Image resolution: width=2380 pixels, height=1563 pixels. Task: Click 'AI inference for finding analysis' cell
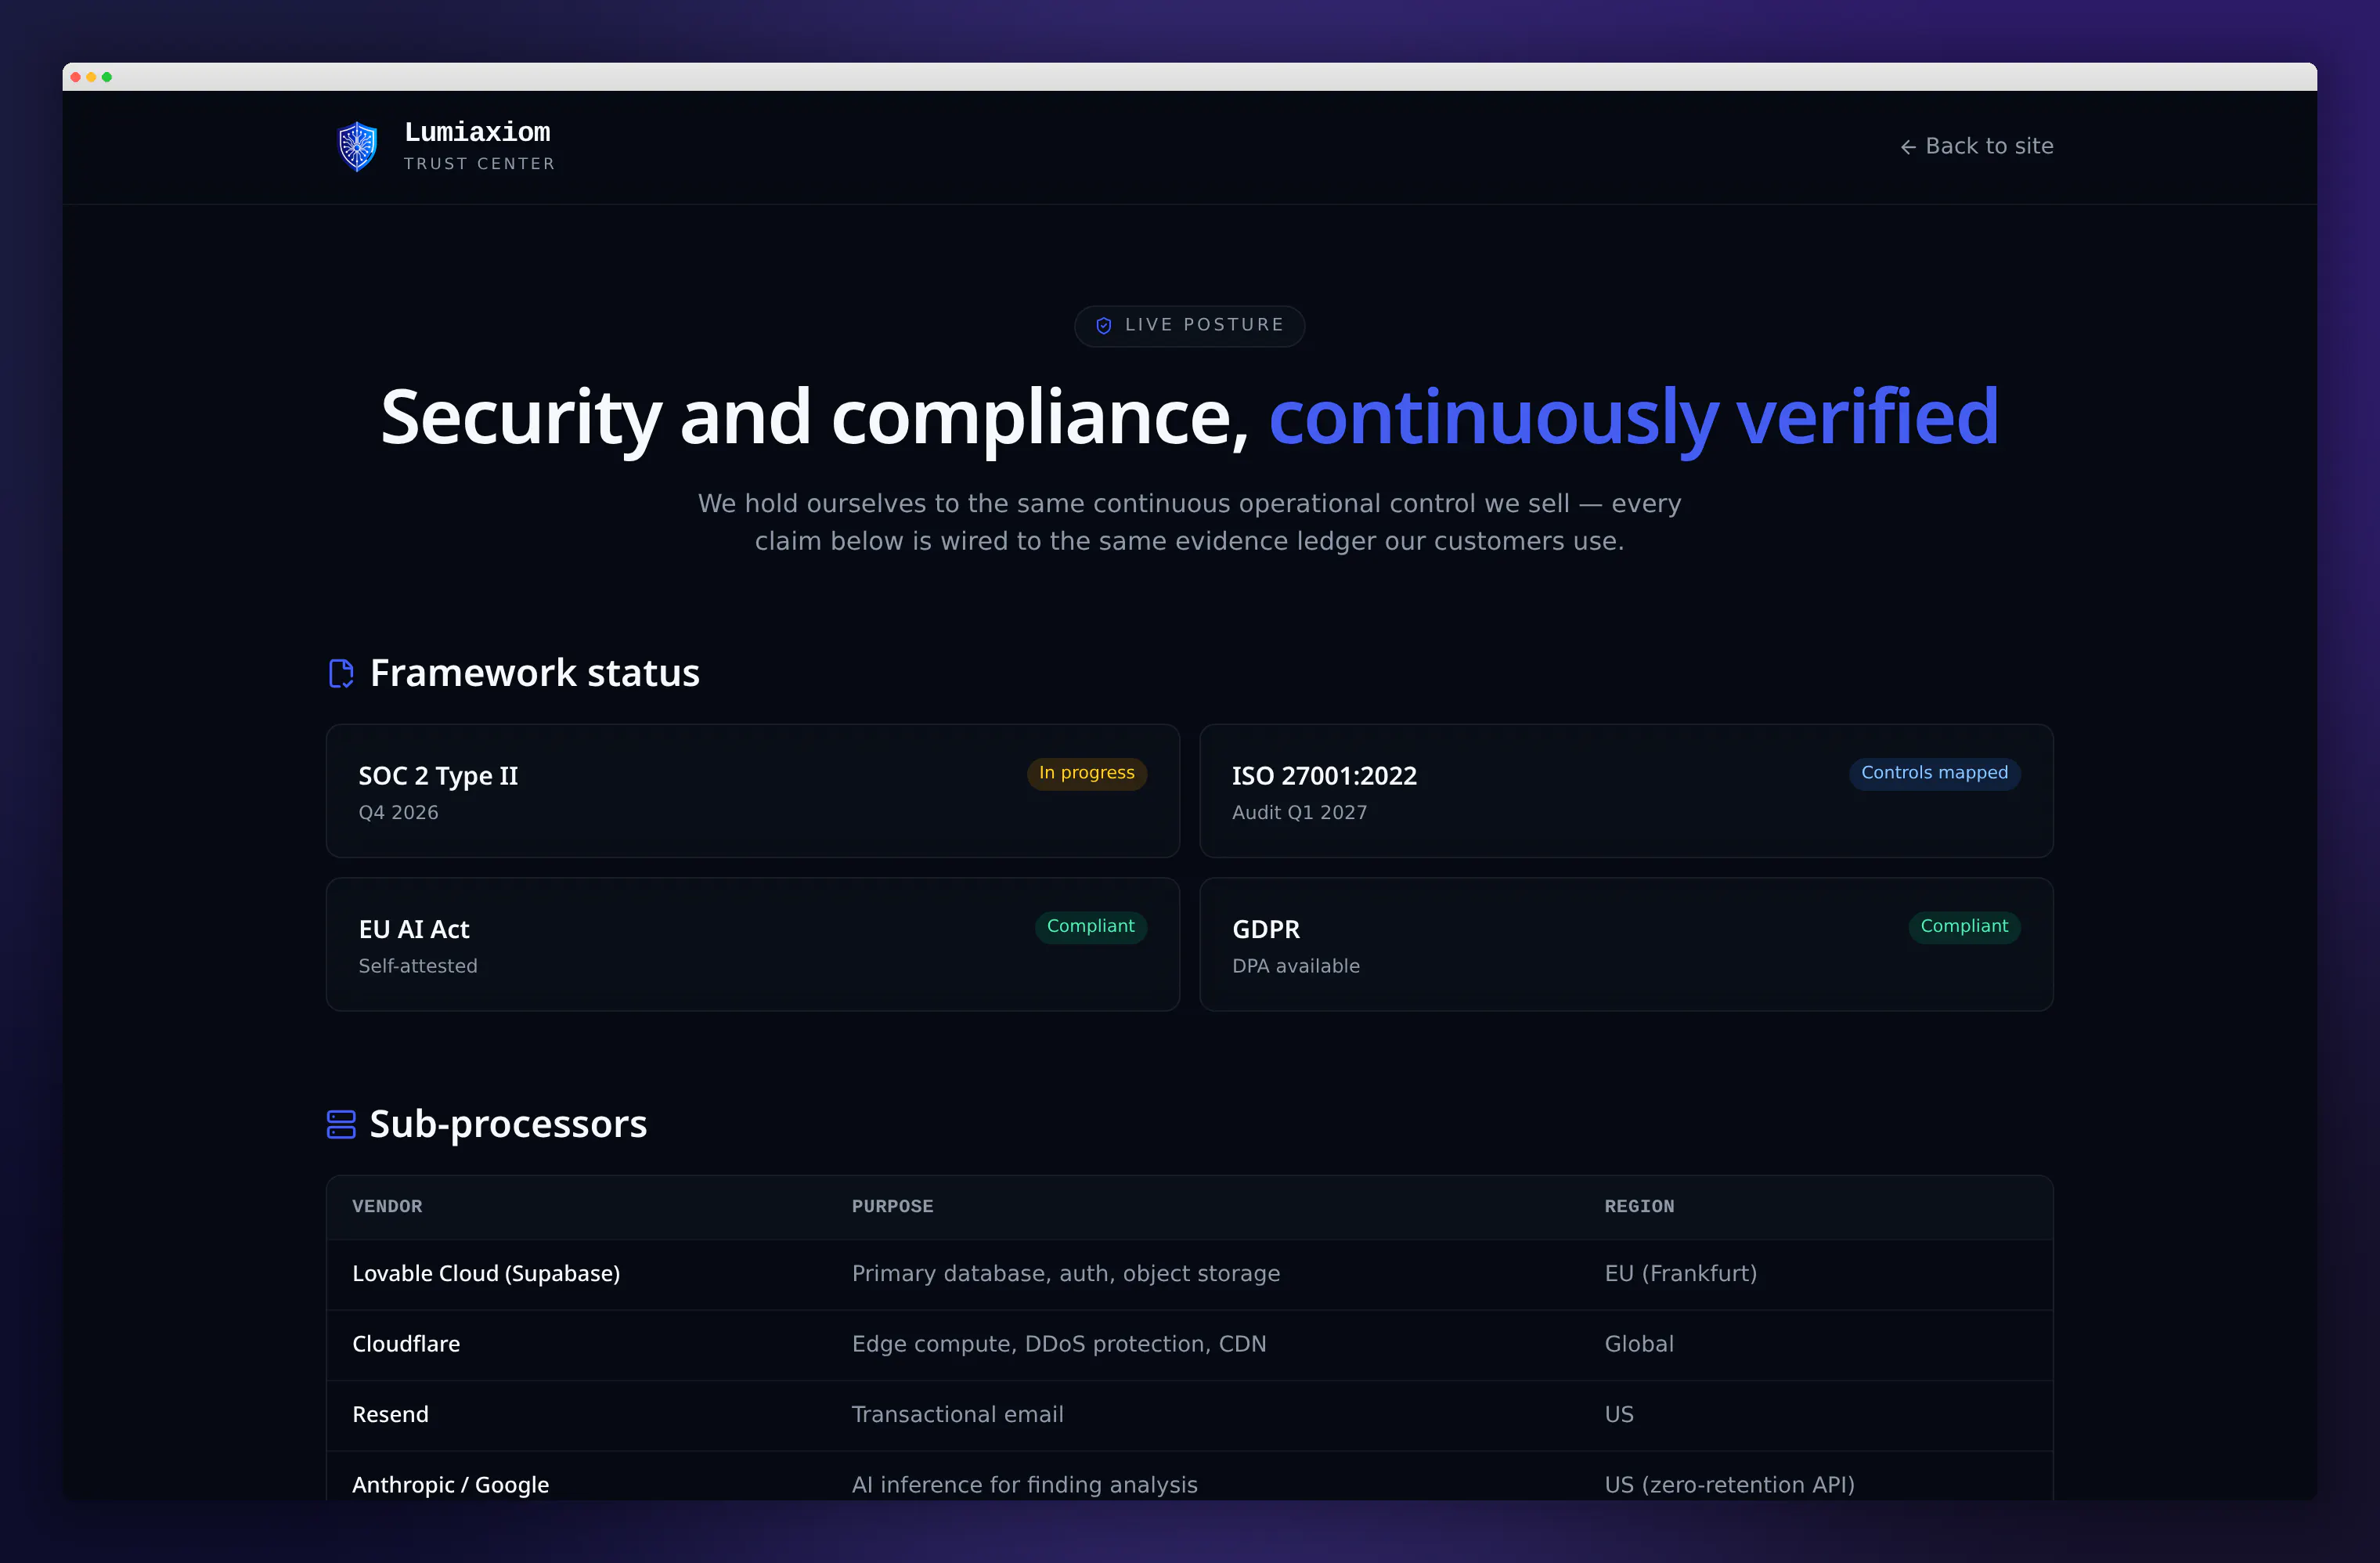1024,1485
